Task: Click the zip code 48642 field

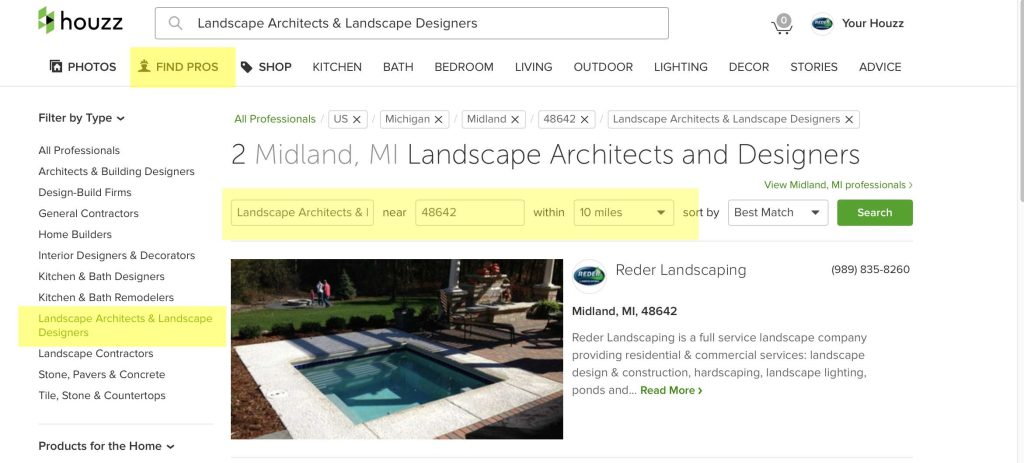Action: [470, 213]
